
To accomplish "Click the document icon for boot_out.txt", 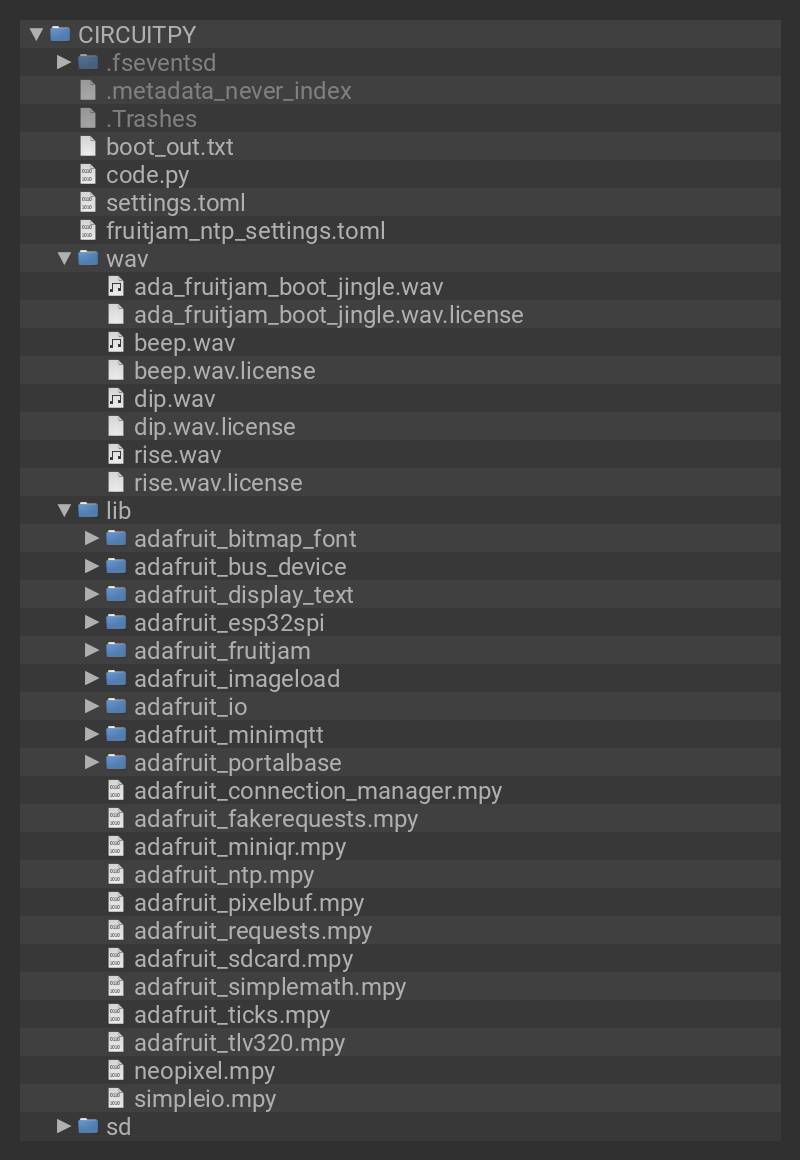I will click(x=88, y=147).
